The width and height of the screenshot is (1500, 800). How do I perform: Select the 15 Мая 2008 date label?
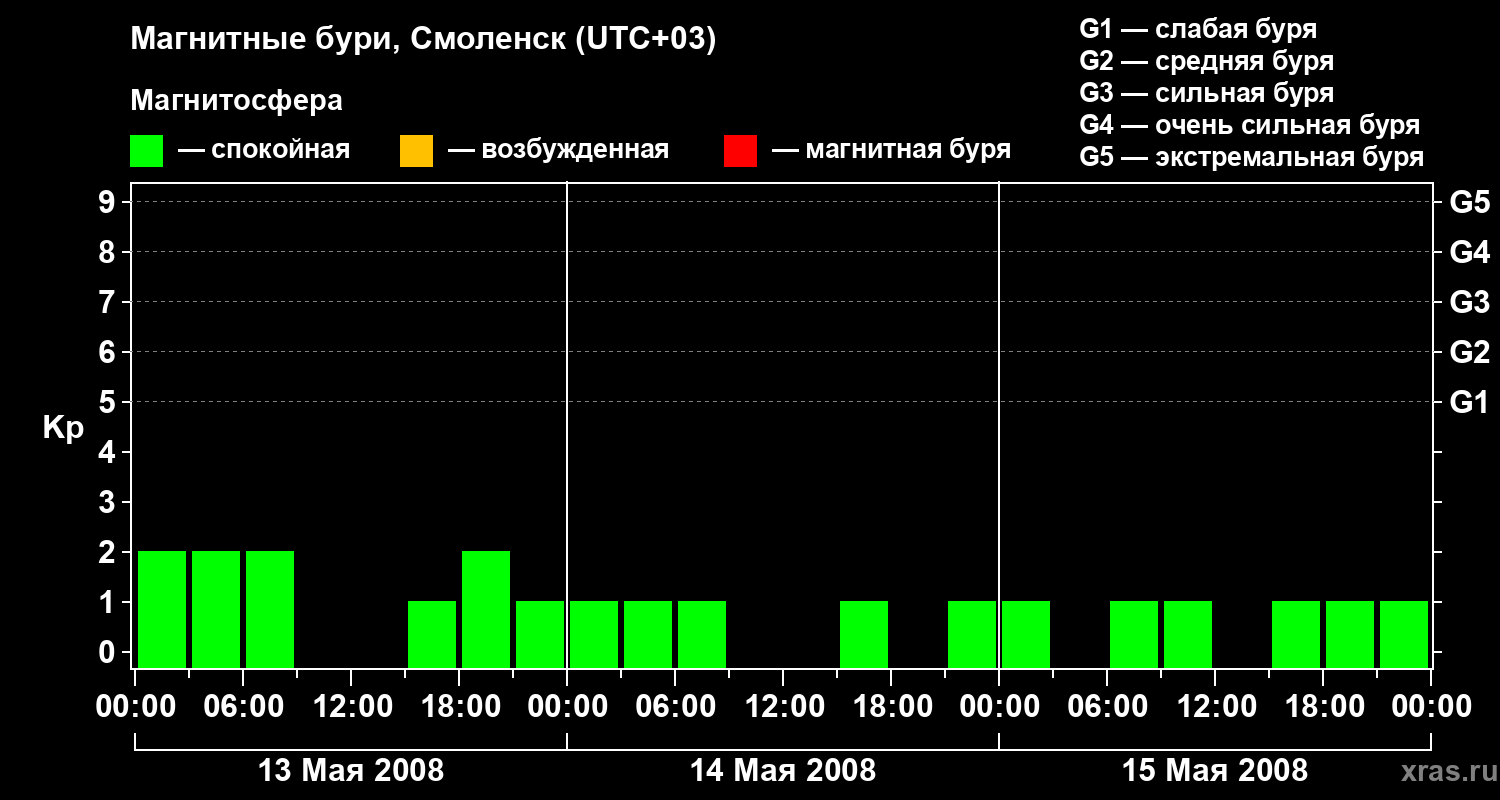(1215, 771)
